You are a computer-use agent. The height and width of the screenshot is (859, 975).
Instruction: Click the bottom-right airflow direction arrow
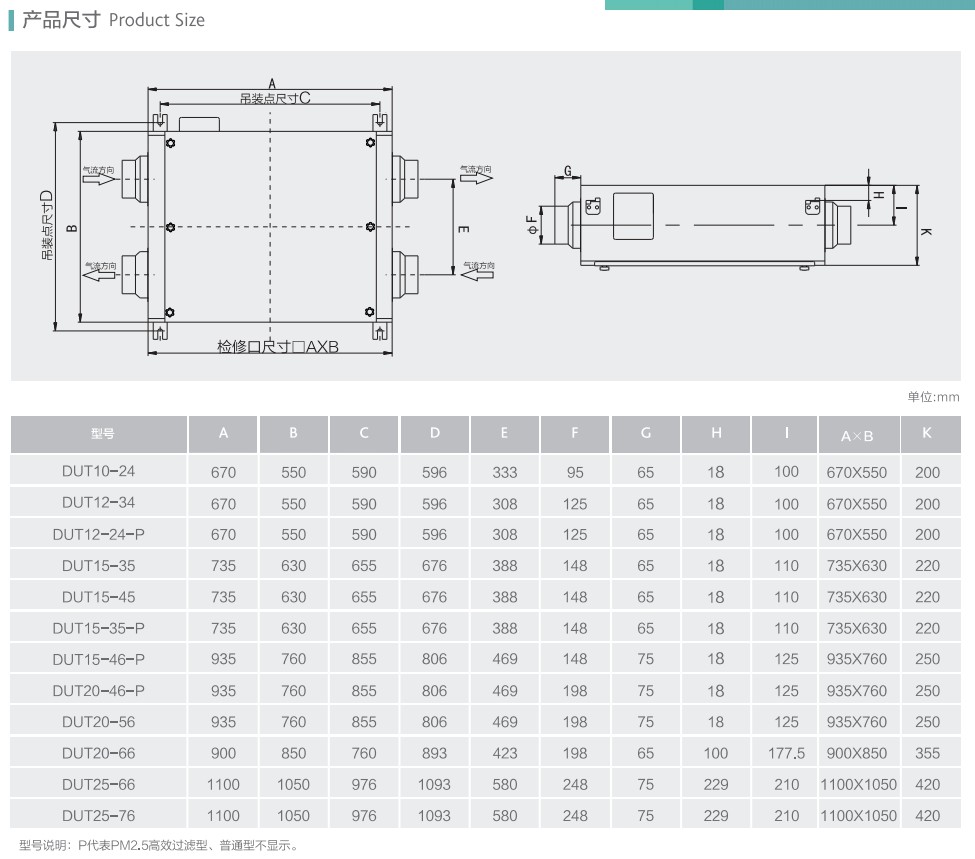click(476, 276)
